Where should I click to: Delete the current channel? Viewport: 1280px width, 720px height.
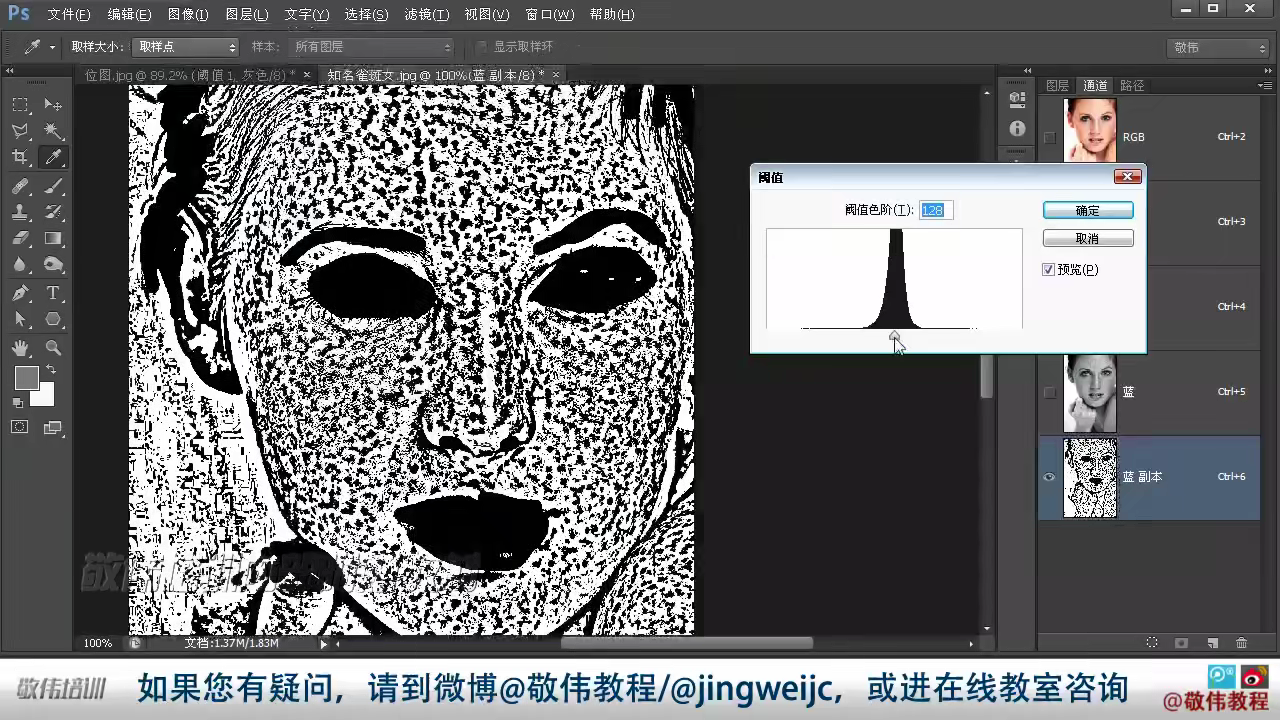click(x=1242, y=643)
